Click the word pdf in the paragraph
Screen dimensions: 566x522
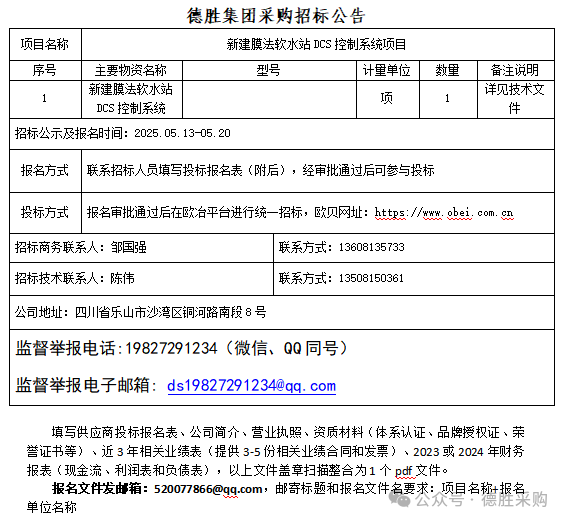tap(403, 471)
